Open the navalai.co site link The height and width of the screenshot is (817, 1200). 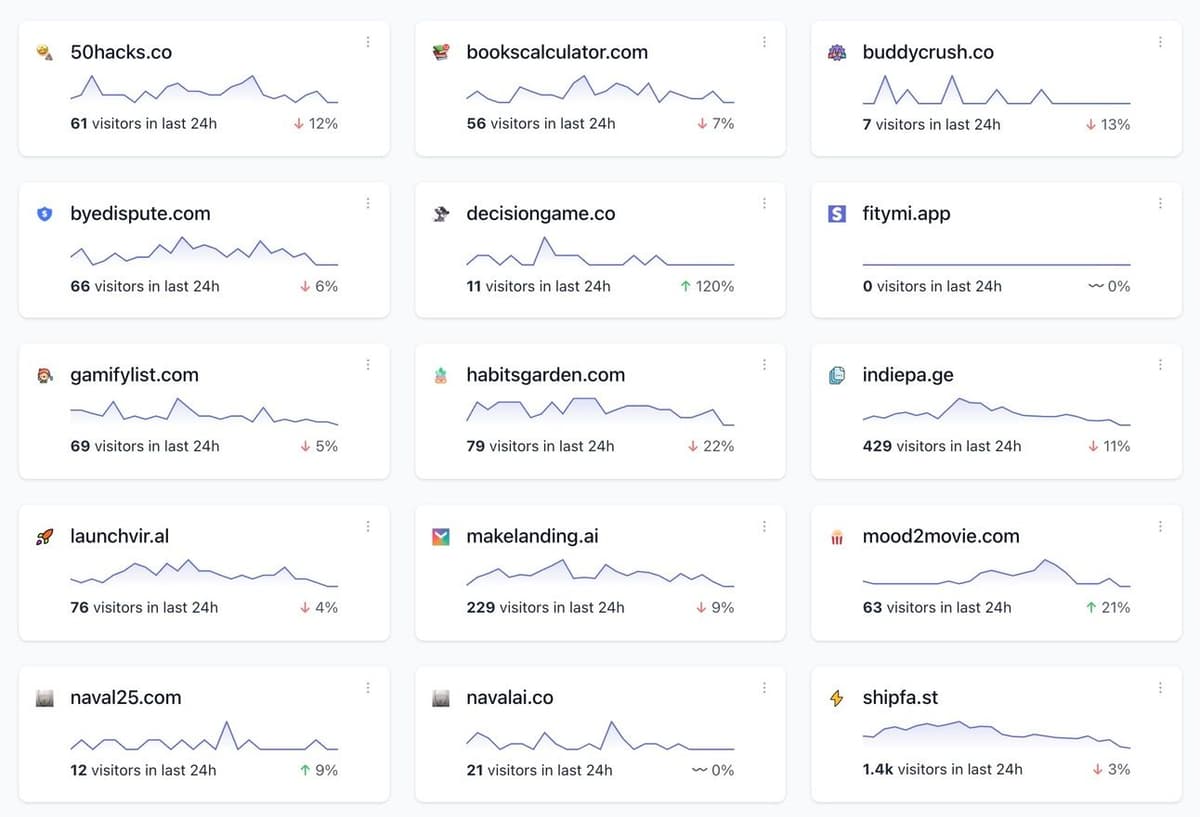510,698
